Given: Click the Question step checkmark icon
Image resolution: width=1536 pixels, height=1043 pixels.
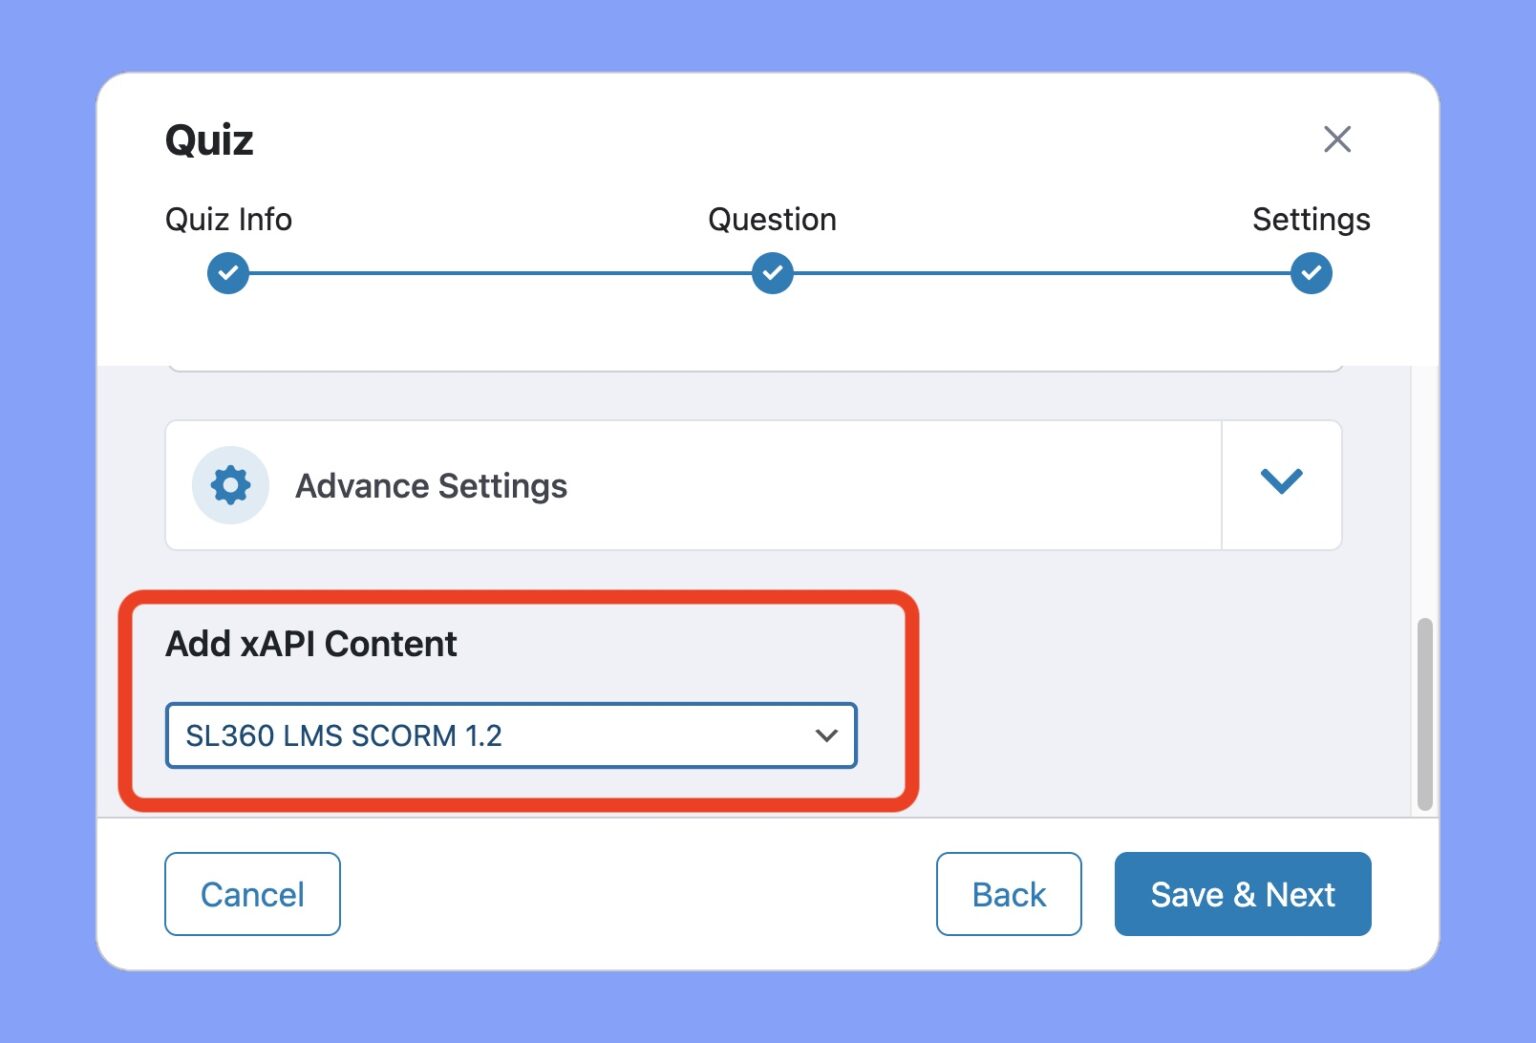Looking at the screenshot, I should point(771,272).
